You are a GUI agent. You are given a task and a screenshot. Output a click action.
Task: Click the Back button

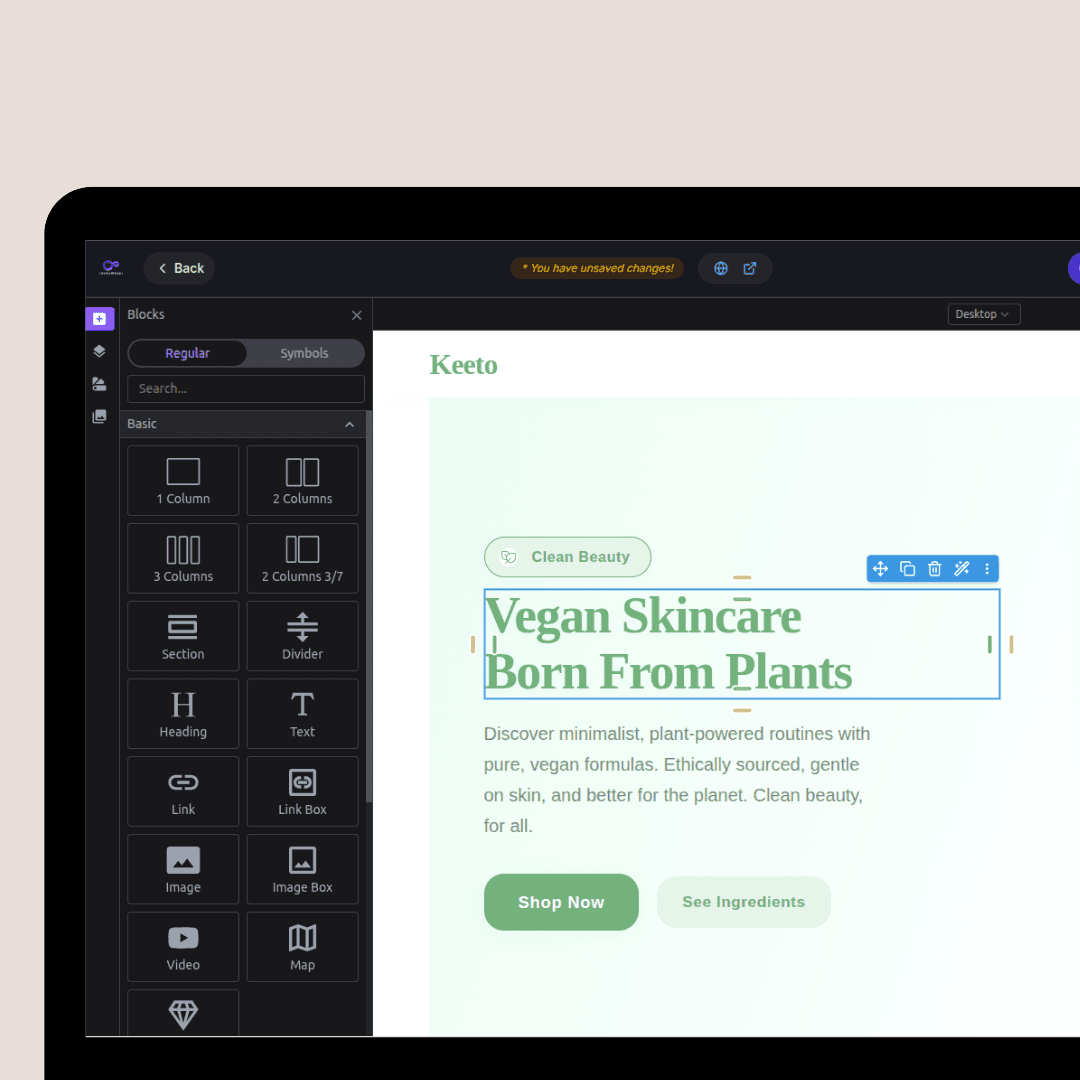pos(179,268)
